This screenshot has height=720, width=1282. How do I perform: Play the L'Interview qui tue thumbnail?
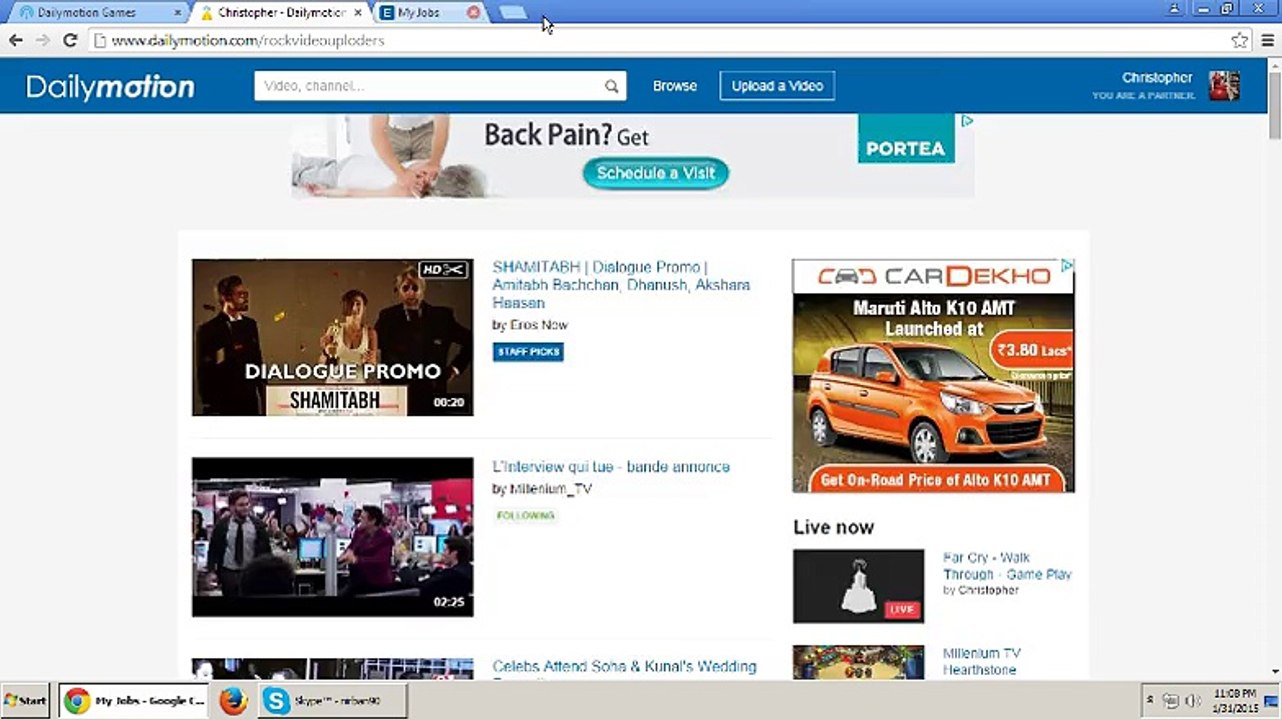pos(333,537)
